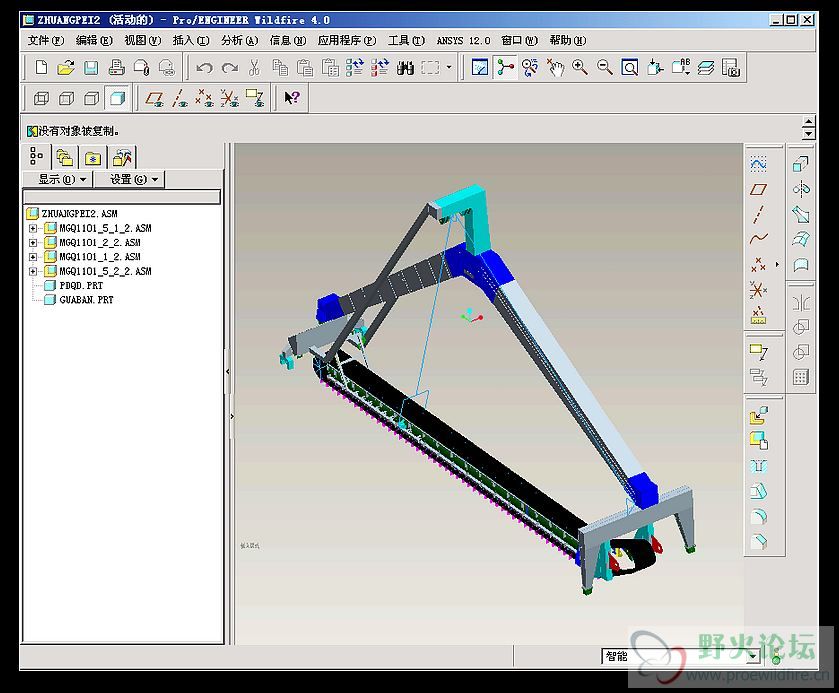Add a component to the assembly
This screenshot has width=839, height=693.
(x=758, y=415)
